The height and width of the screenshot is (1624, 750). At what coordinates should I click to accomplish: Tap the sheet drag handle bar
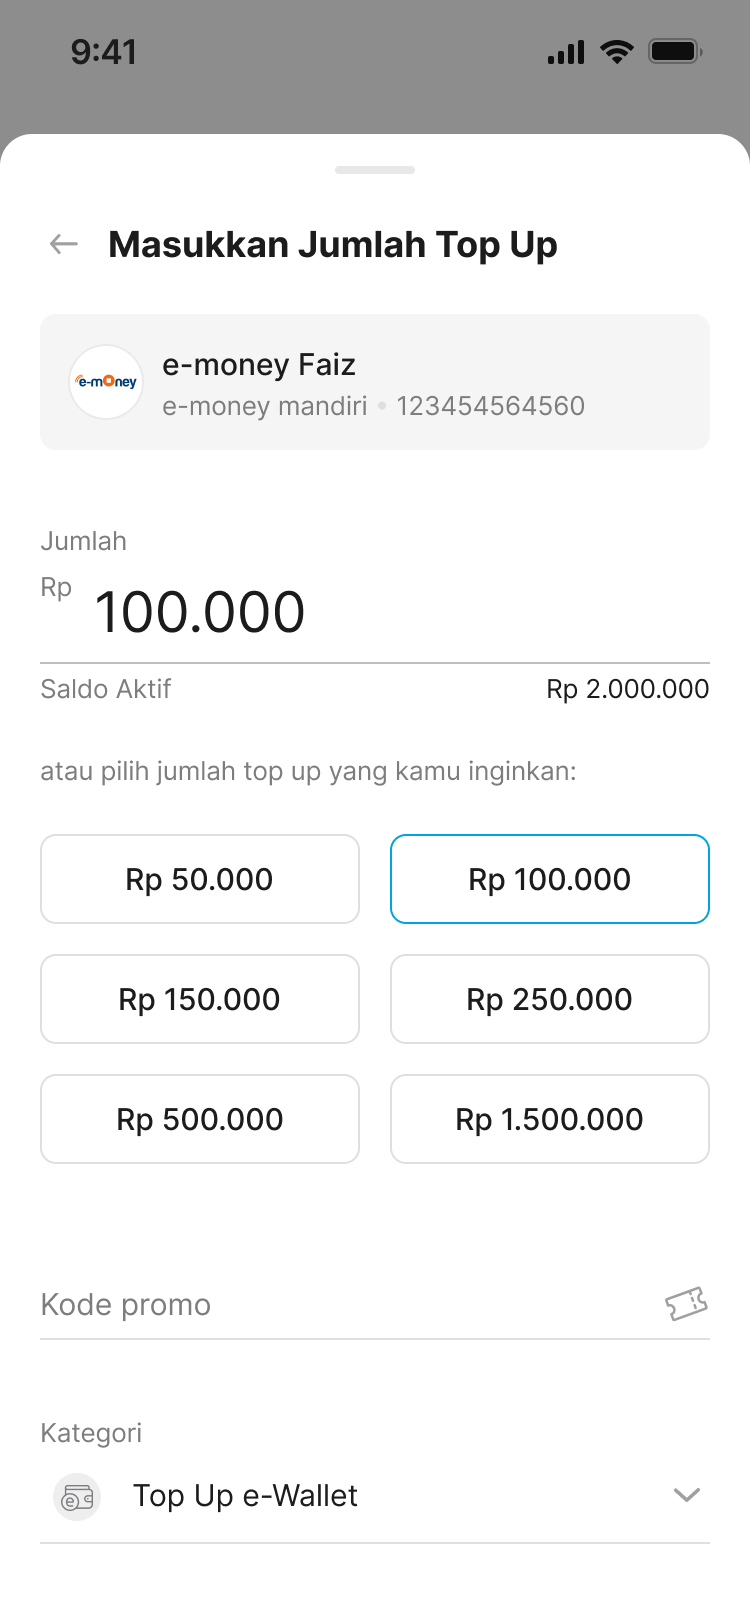(x=375, y=170)
